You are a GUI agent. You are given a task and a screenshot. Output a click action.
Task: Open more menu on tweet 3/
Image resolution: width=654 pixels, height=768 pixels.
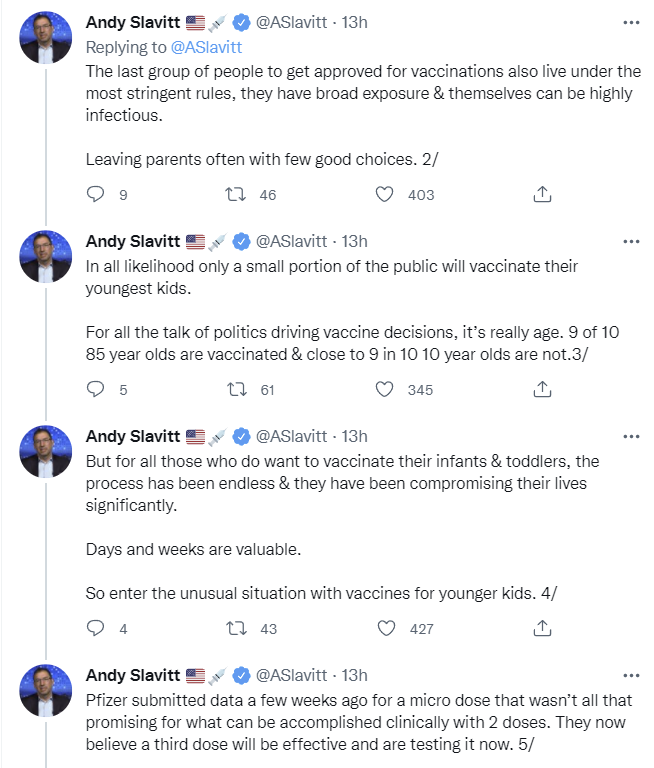631,241
